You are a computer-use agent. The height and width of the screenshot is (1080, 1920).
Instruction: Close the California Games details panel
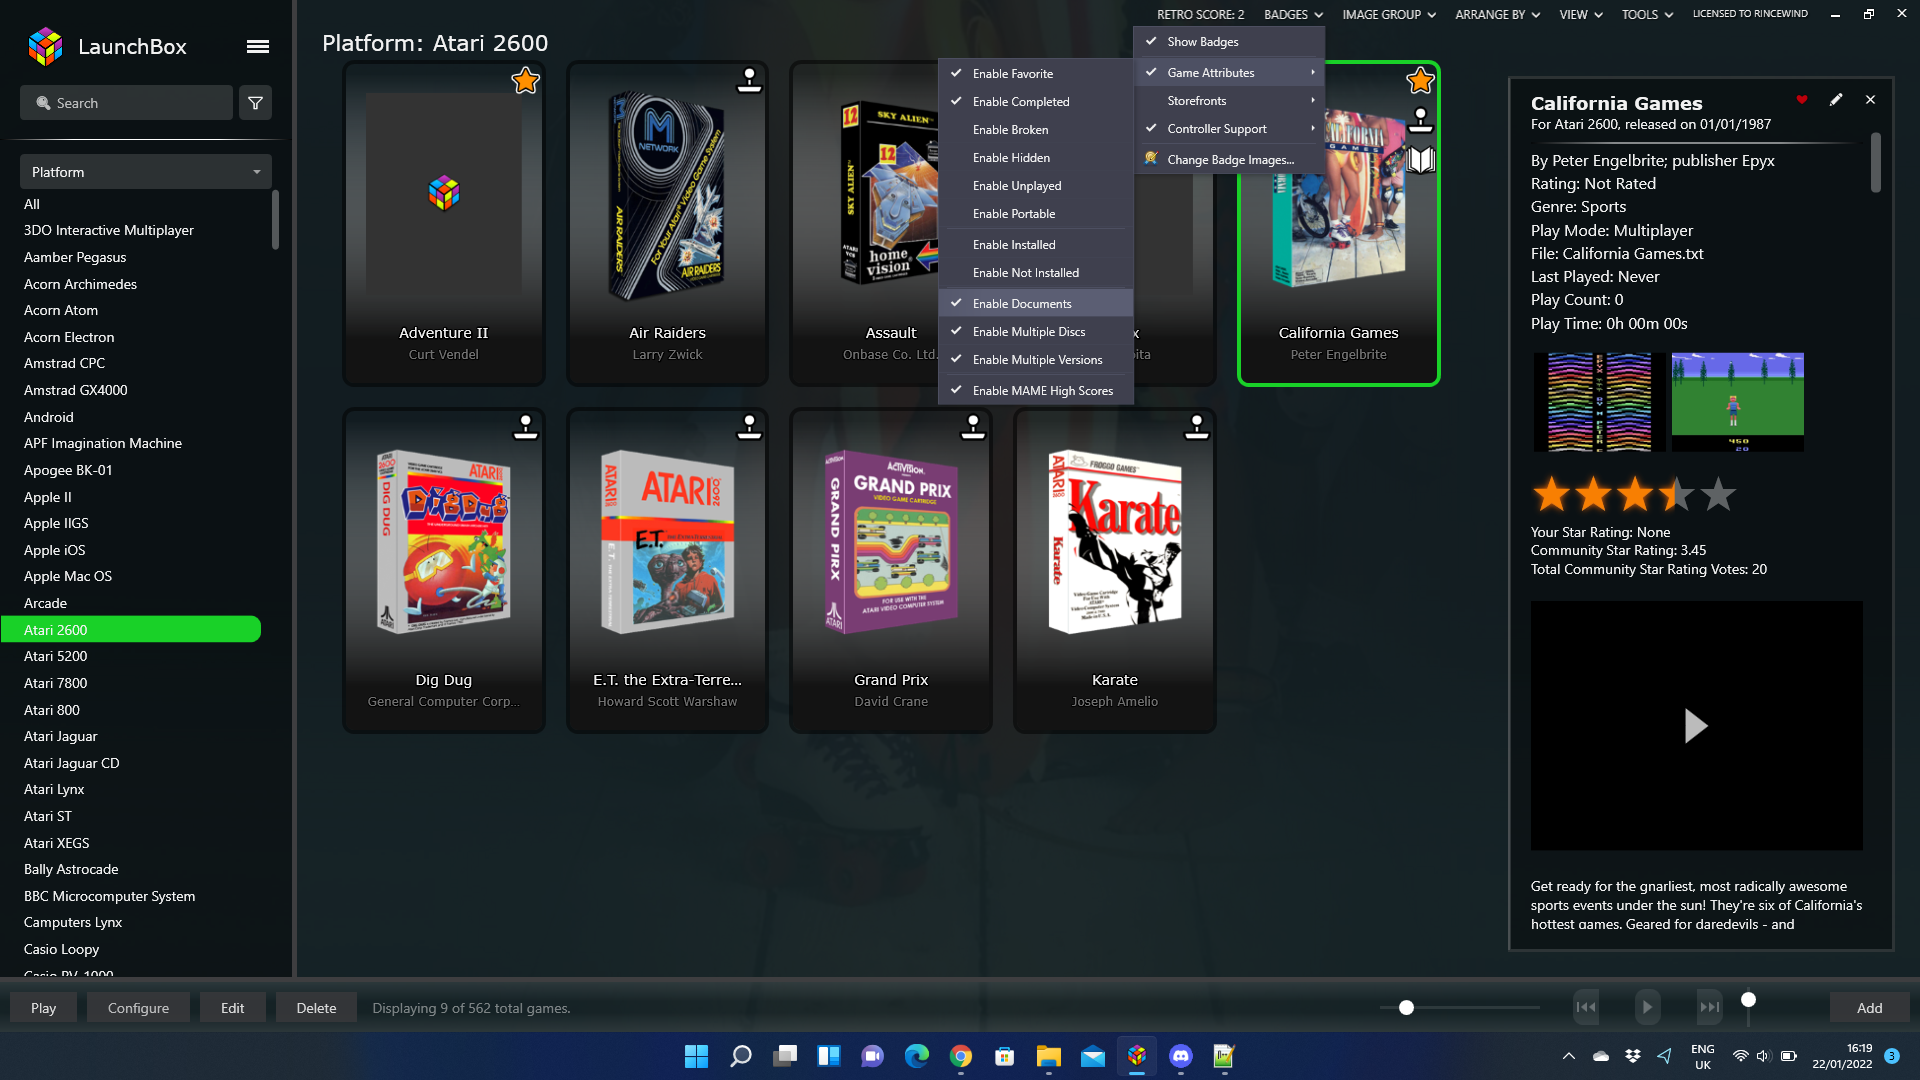click(1870, 100)
